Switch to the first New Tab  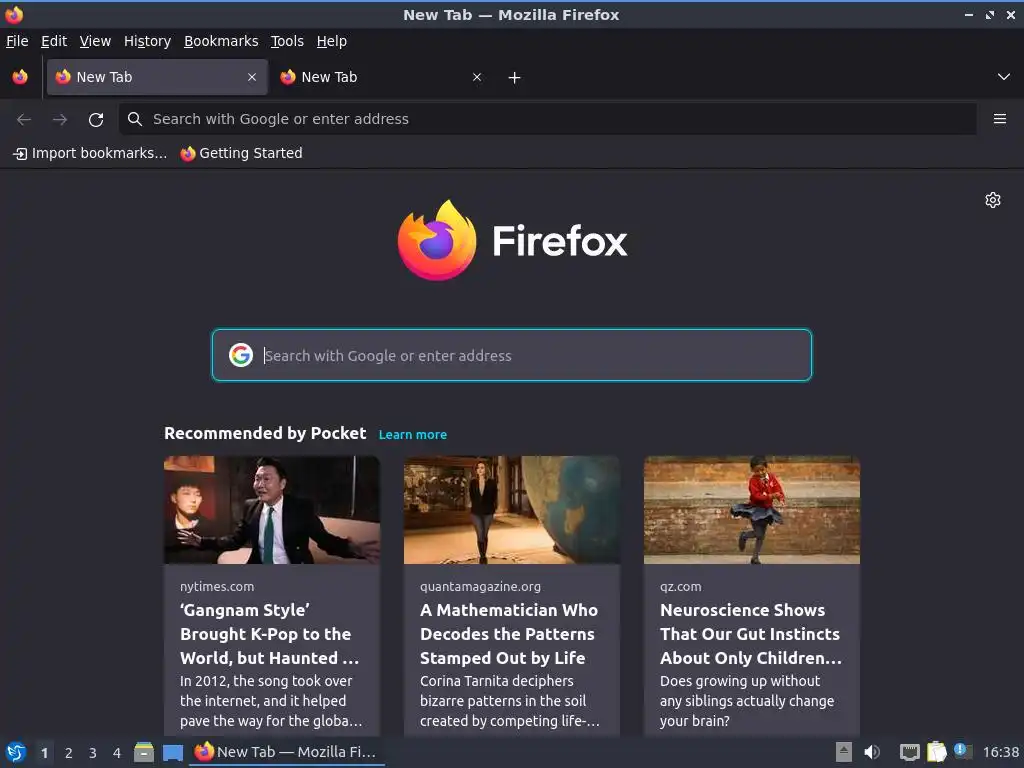[157, 77]
